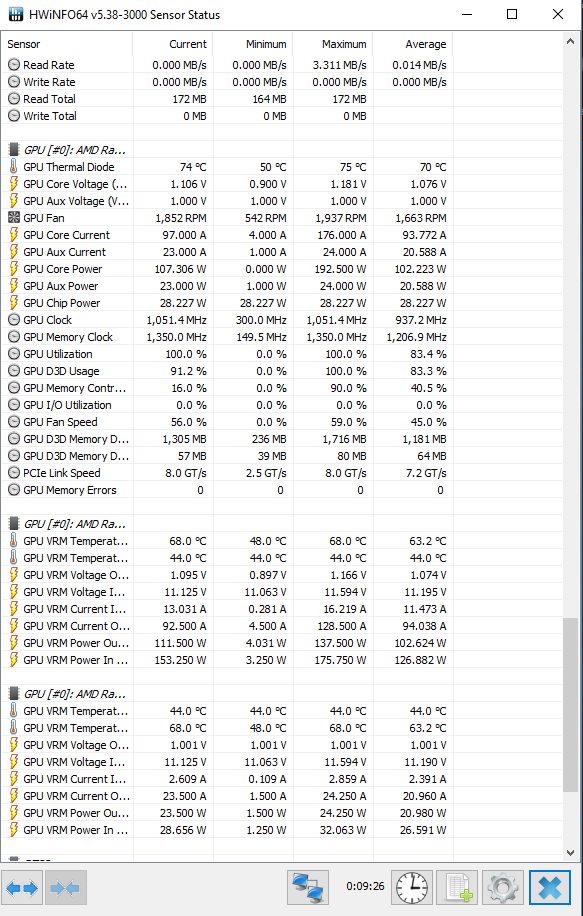Viewport: 583px width, 916px height.
Task: Click the 1,852 RPM current value
Action: (x=181, y=218)
